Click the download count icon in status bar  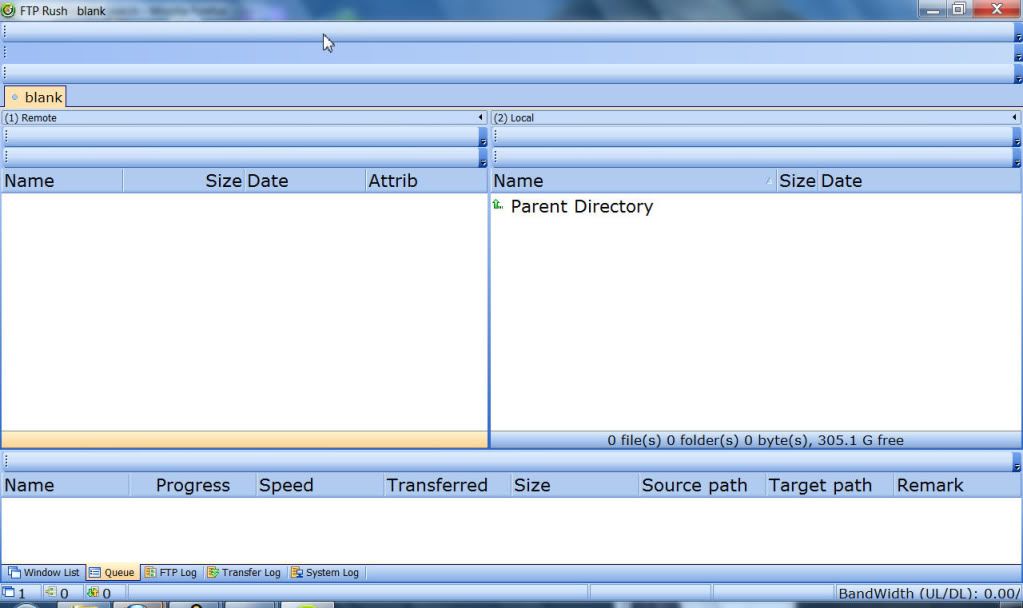click(x=93, y=592)
